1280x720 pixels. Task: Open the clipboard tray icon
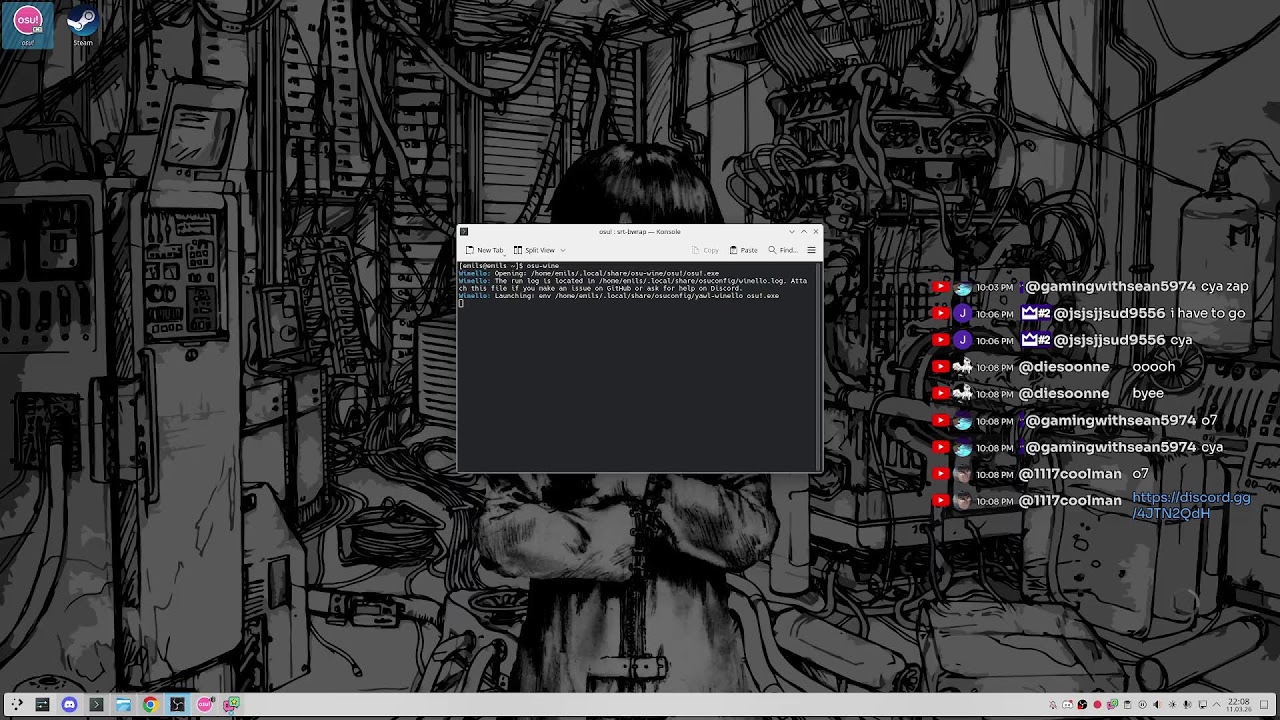[1127, 705]
